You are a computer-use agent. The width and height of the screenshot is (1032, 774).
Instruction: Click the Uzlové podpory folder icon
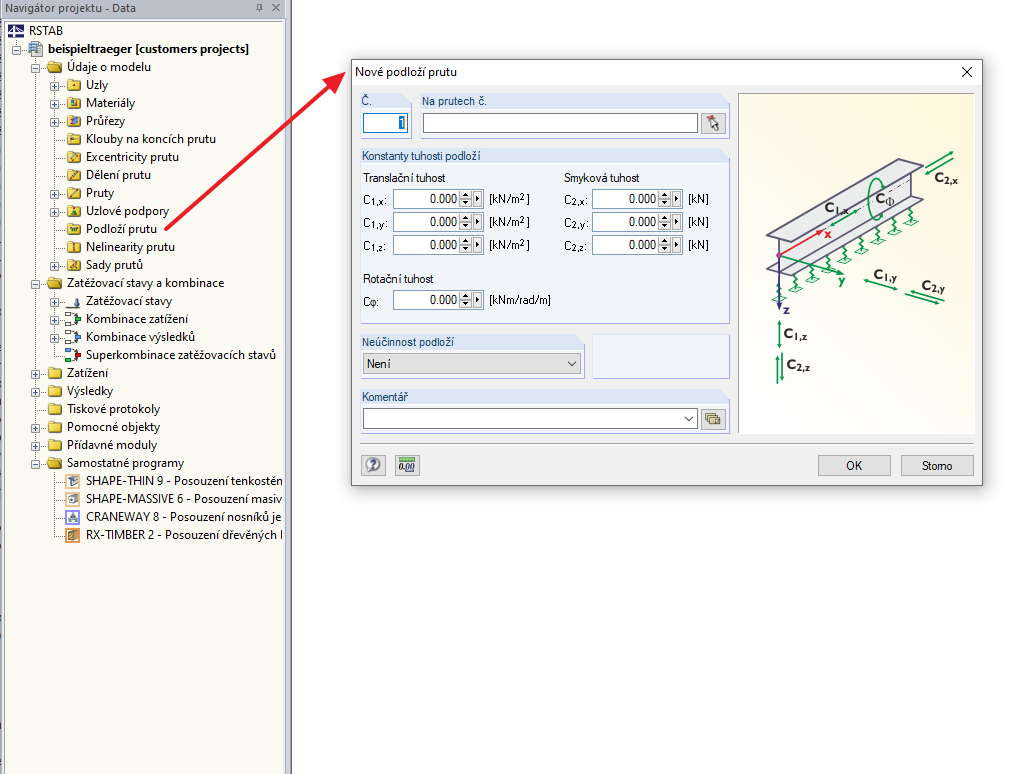click(74, 211)
